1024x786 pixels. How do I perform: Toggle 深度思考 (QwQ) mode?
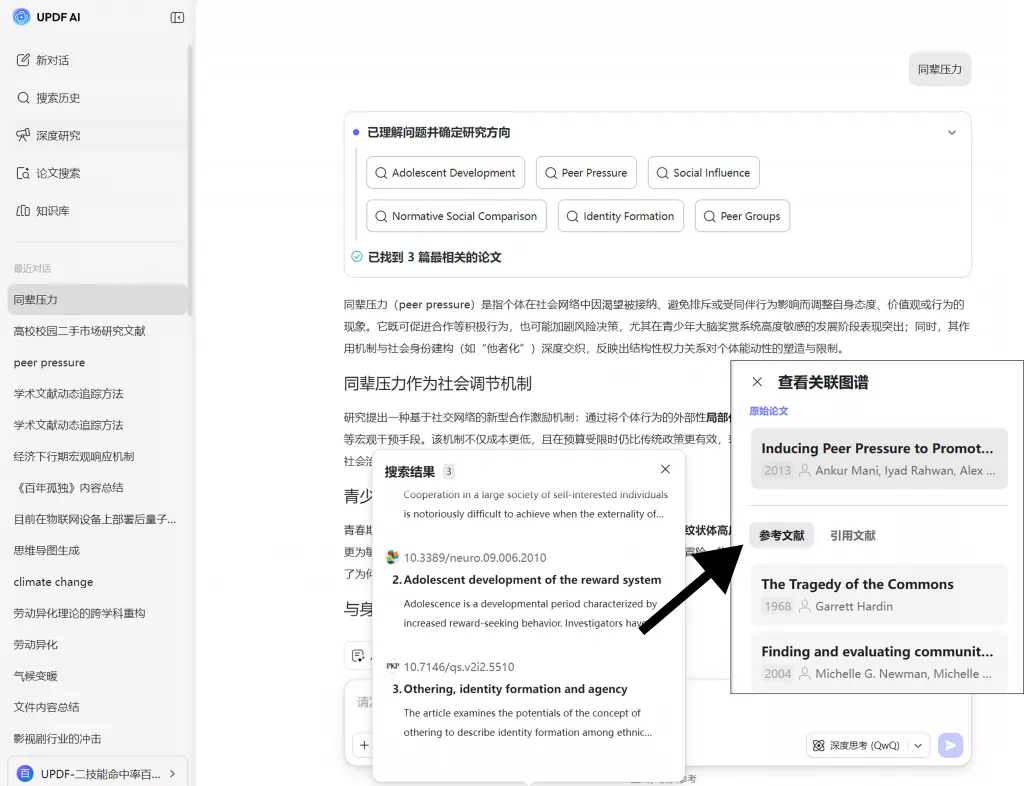coord(856,745)
